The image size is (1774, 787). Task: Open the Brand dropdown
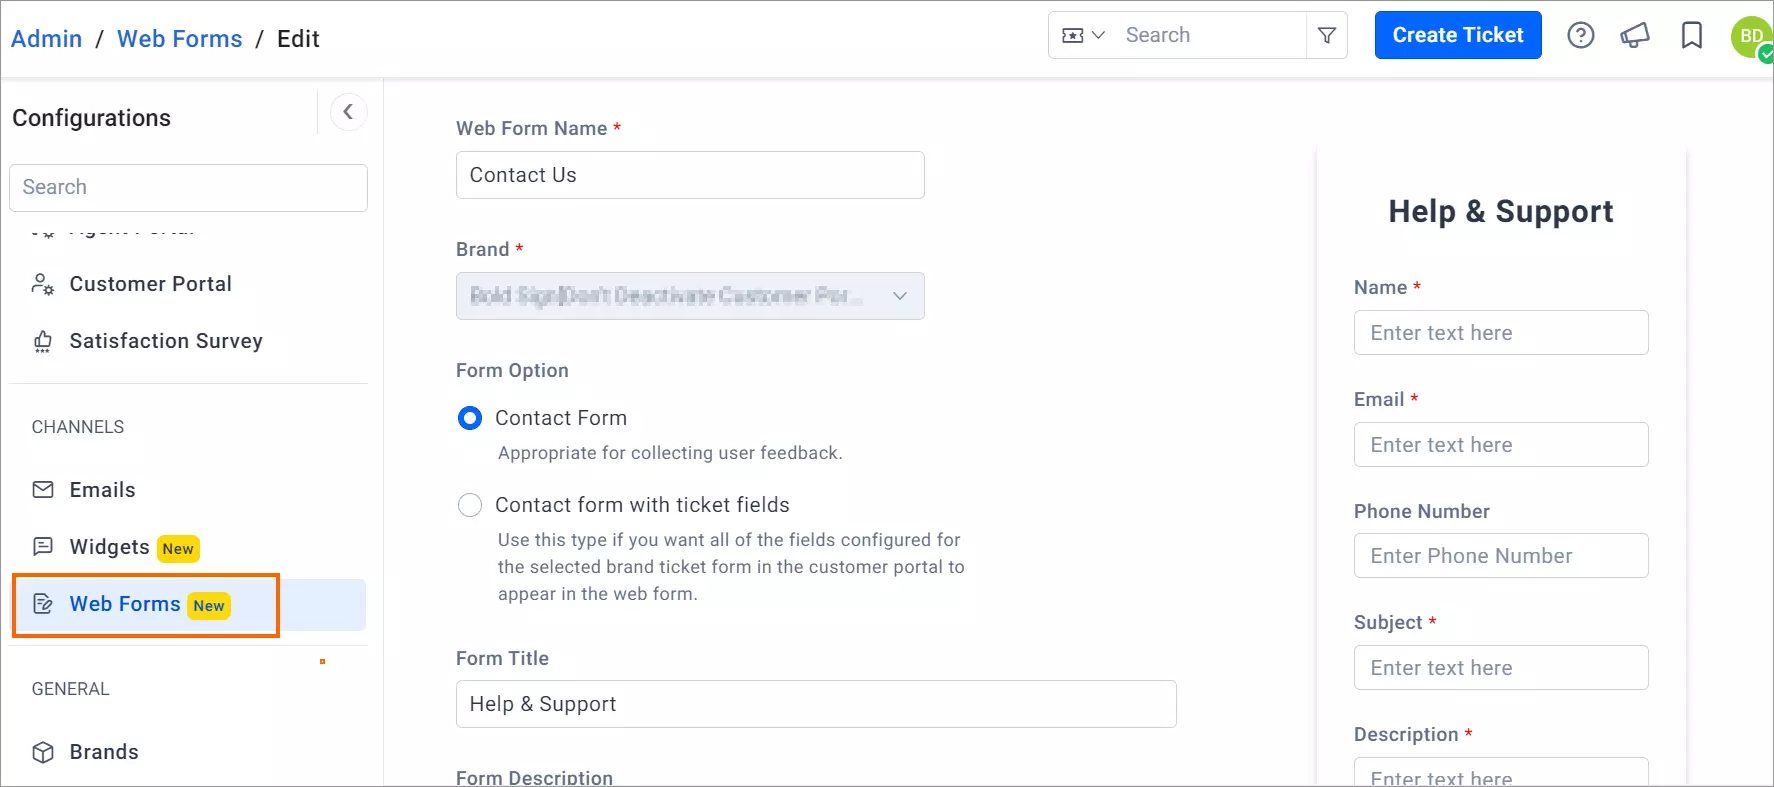pyautogui.click(x=690, y=296)
